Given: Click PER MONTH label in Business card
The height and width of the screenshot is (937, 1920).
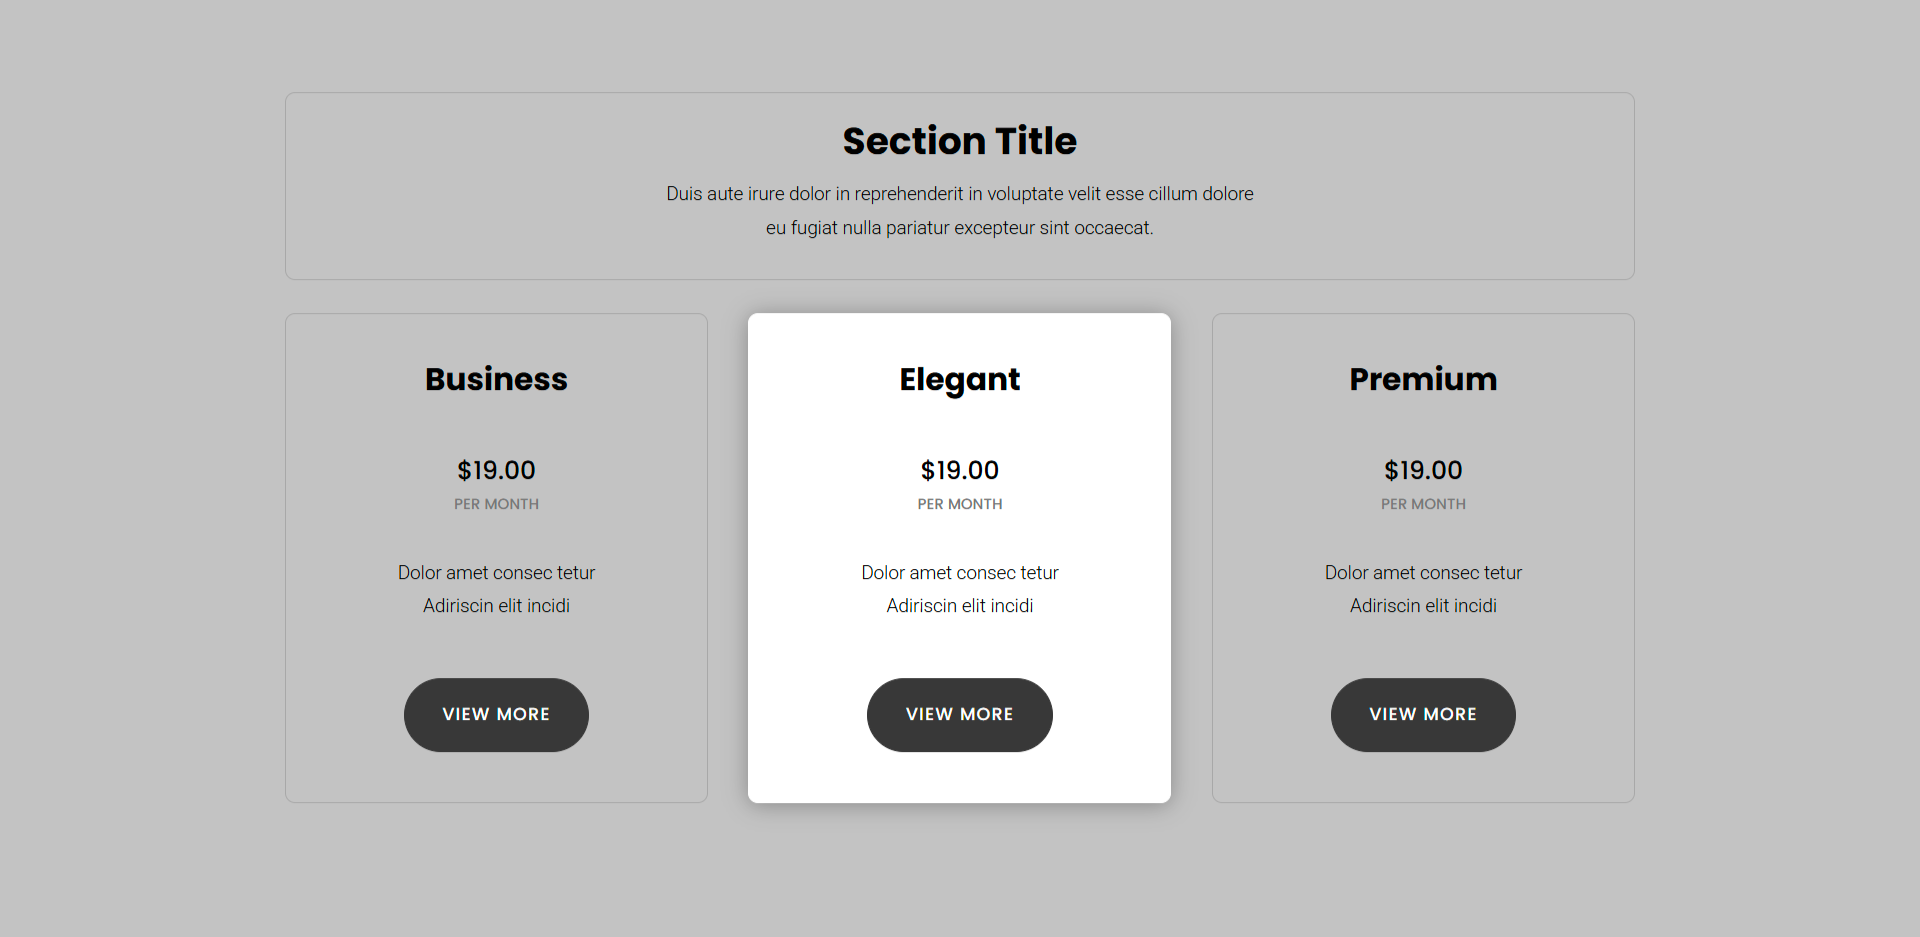Looking at the screenshot, I should 496,504.
